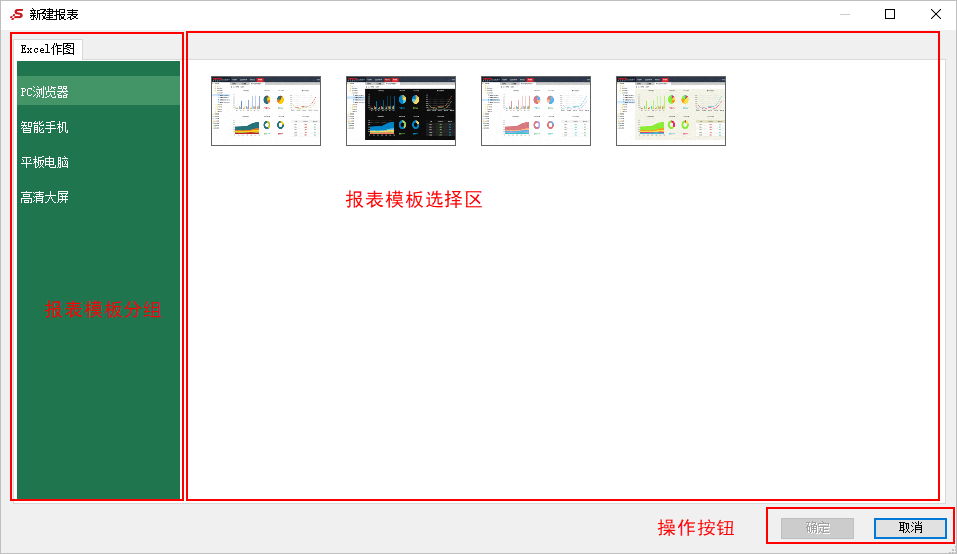This screenshot has height=554, width=957.
Task: Switch to the Excel作图 tab
Action: pos(48,49)
